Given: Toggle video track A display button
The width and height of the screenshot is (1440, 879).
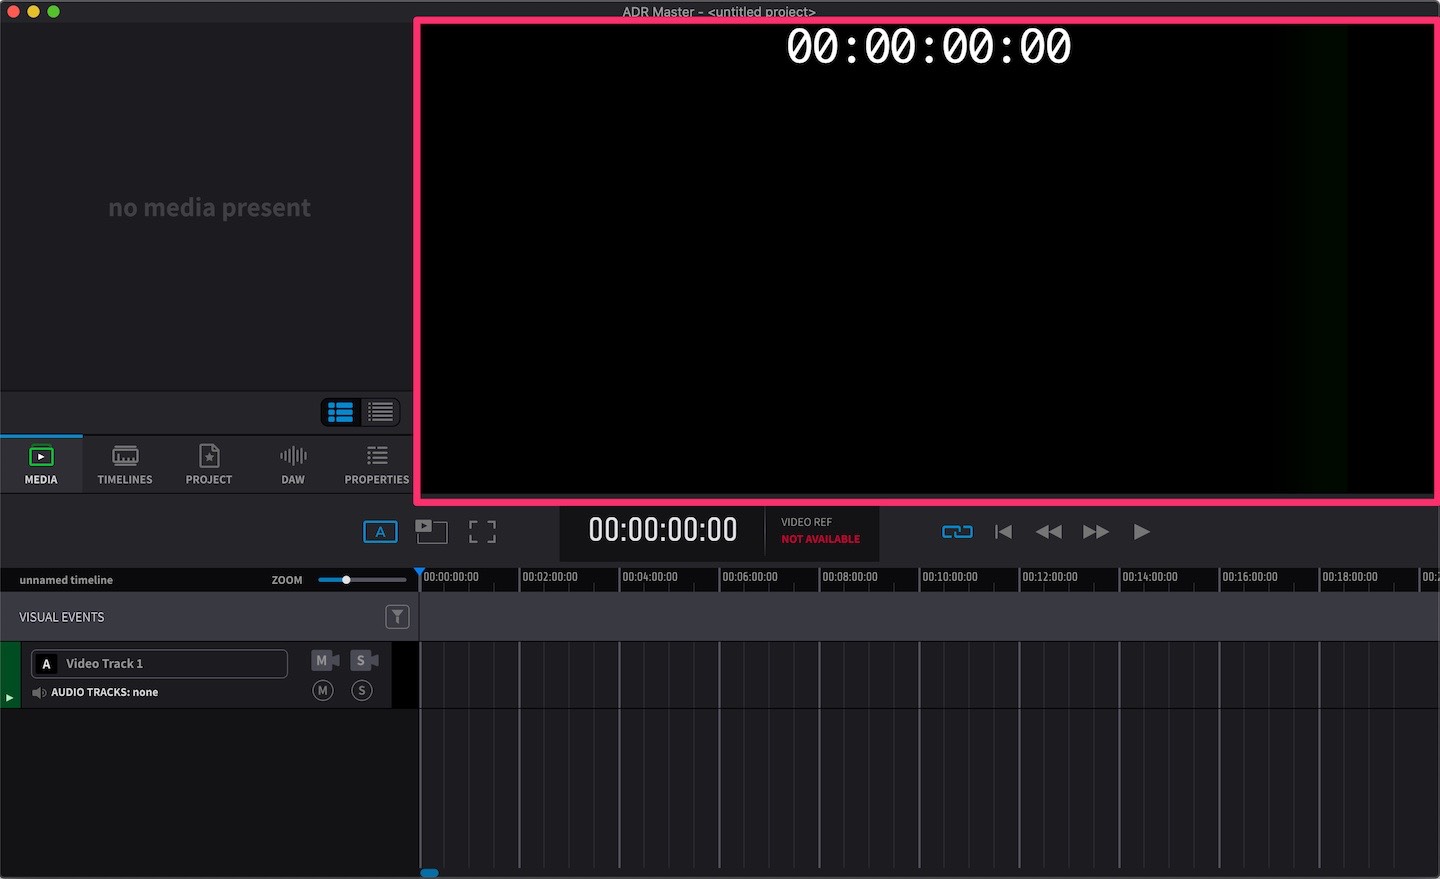Looking at the screenshot, I should pos(380,532).
